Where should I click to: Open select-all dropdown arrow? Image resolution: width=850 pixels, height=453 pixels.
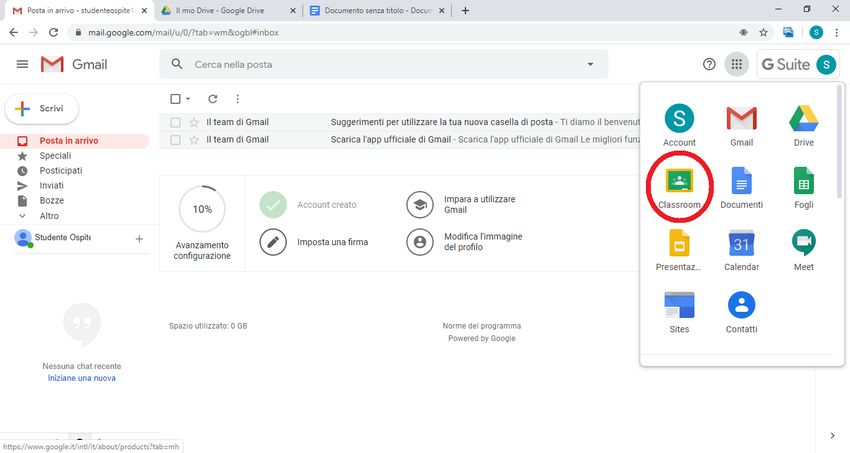[188, 99]
